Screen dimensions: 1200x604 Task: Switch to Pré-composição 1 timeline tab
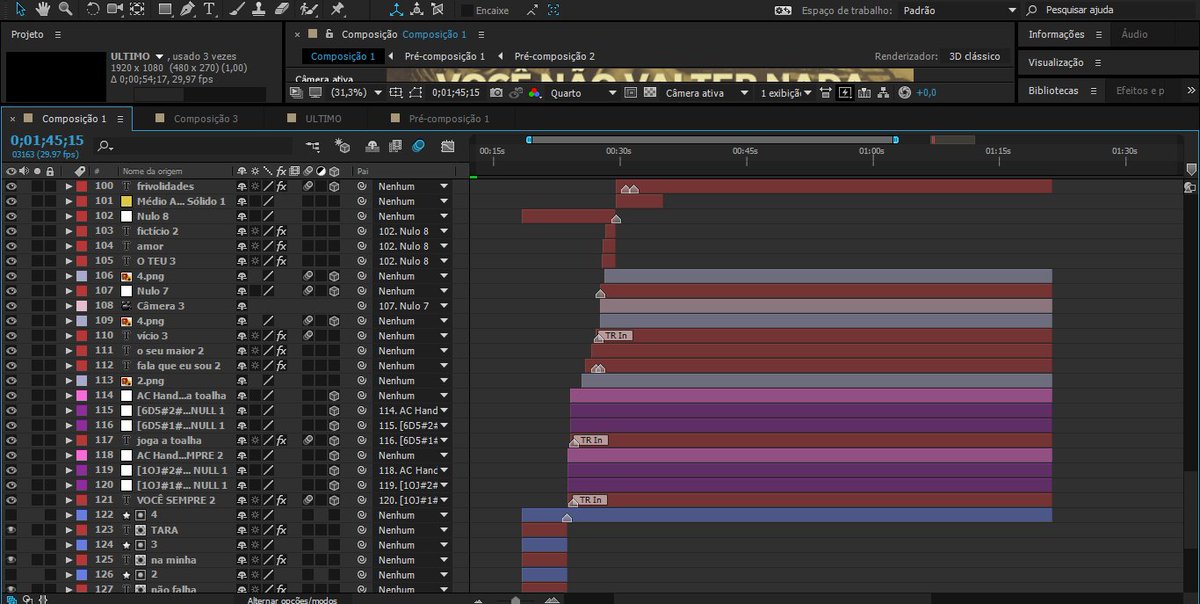[449, 118]
